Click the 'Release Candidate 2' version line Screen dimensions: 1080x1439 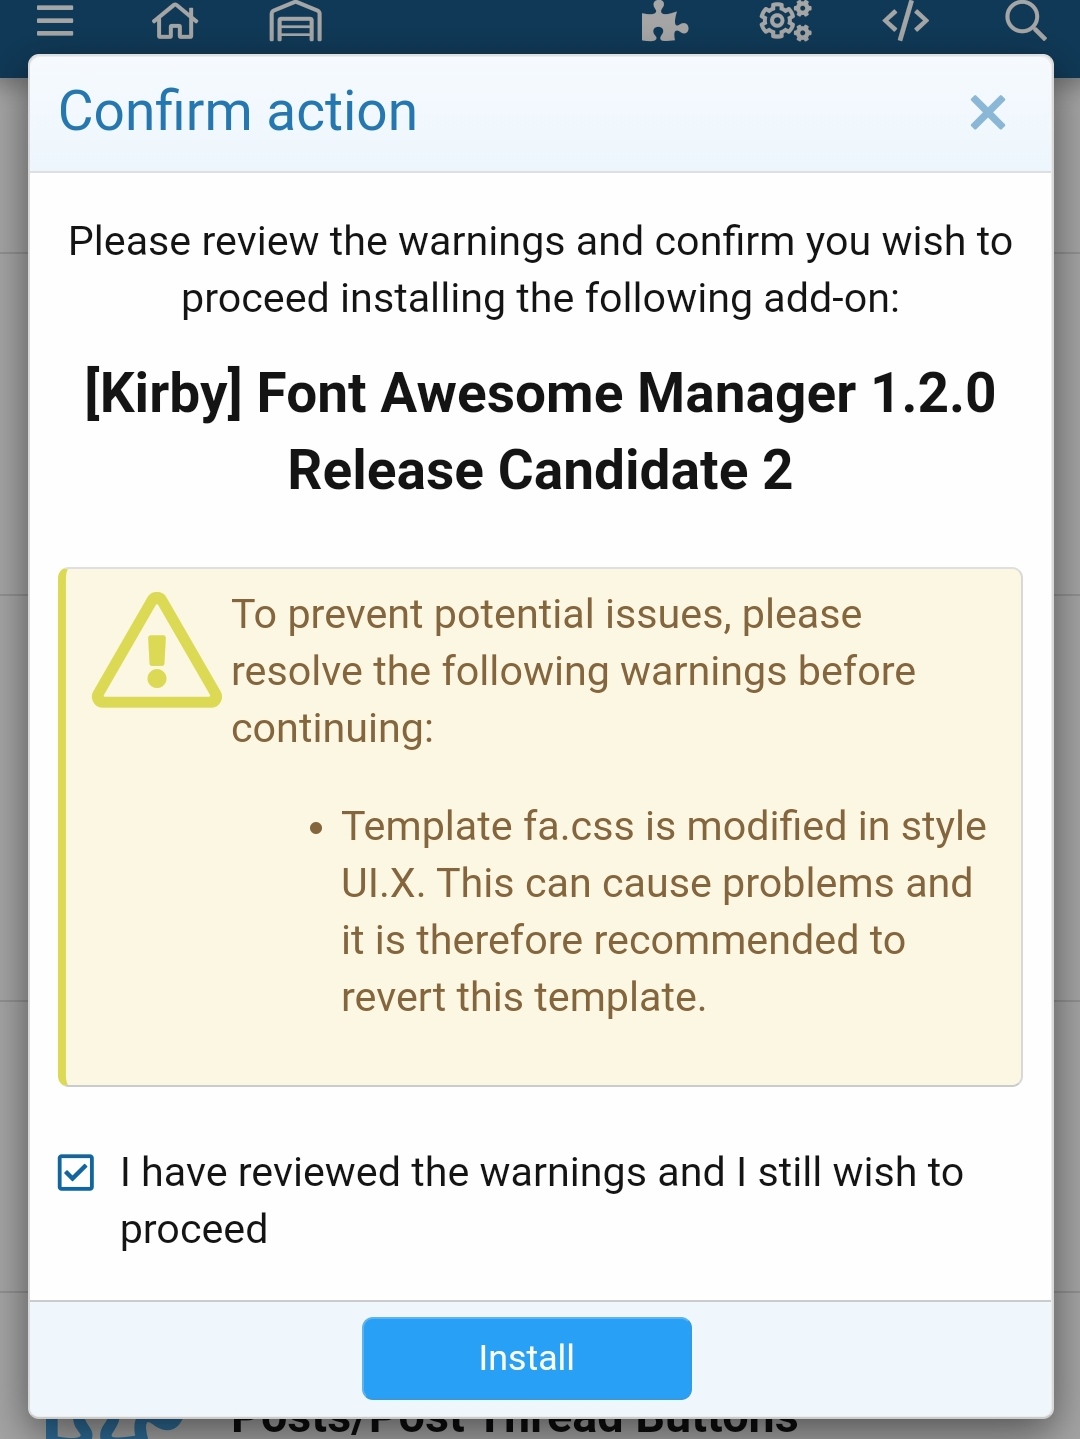(x=540, y=470)
